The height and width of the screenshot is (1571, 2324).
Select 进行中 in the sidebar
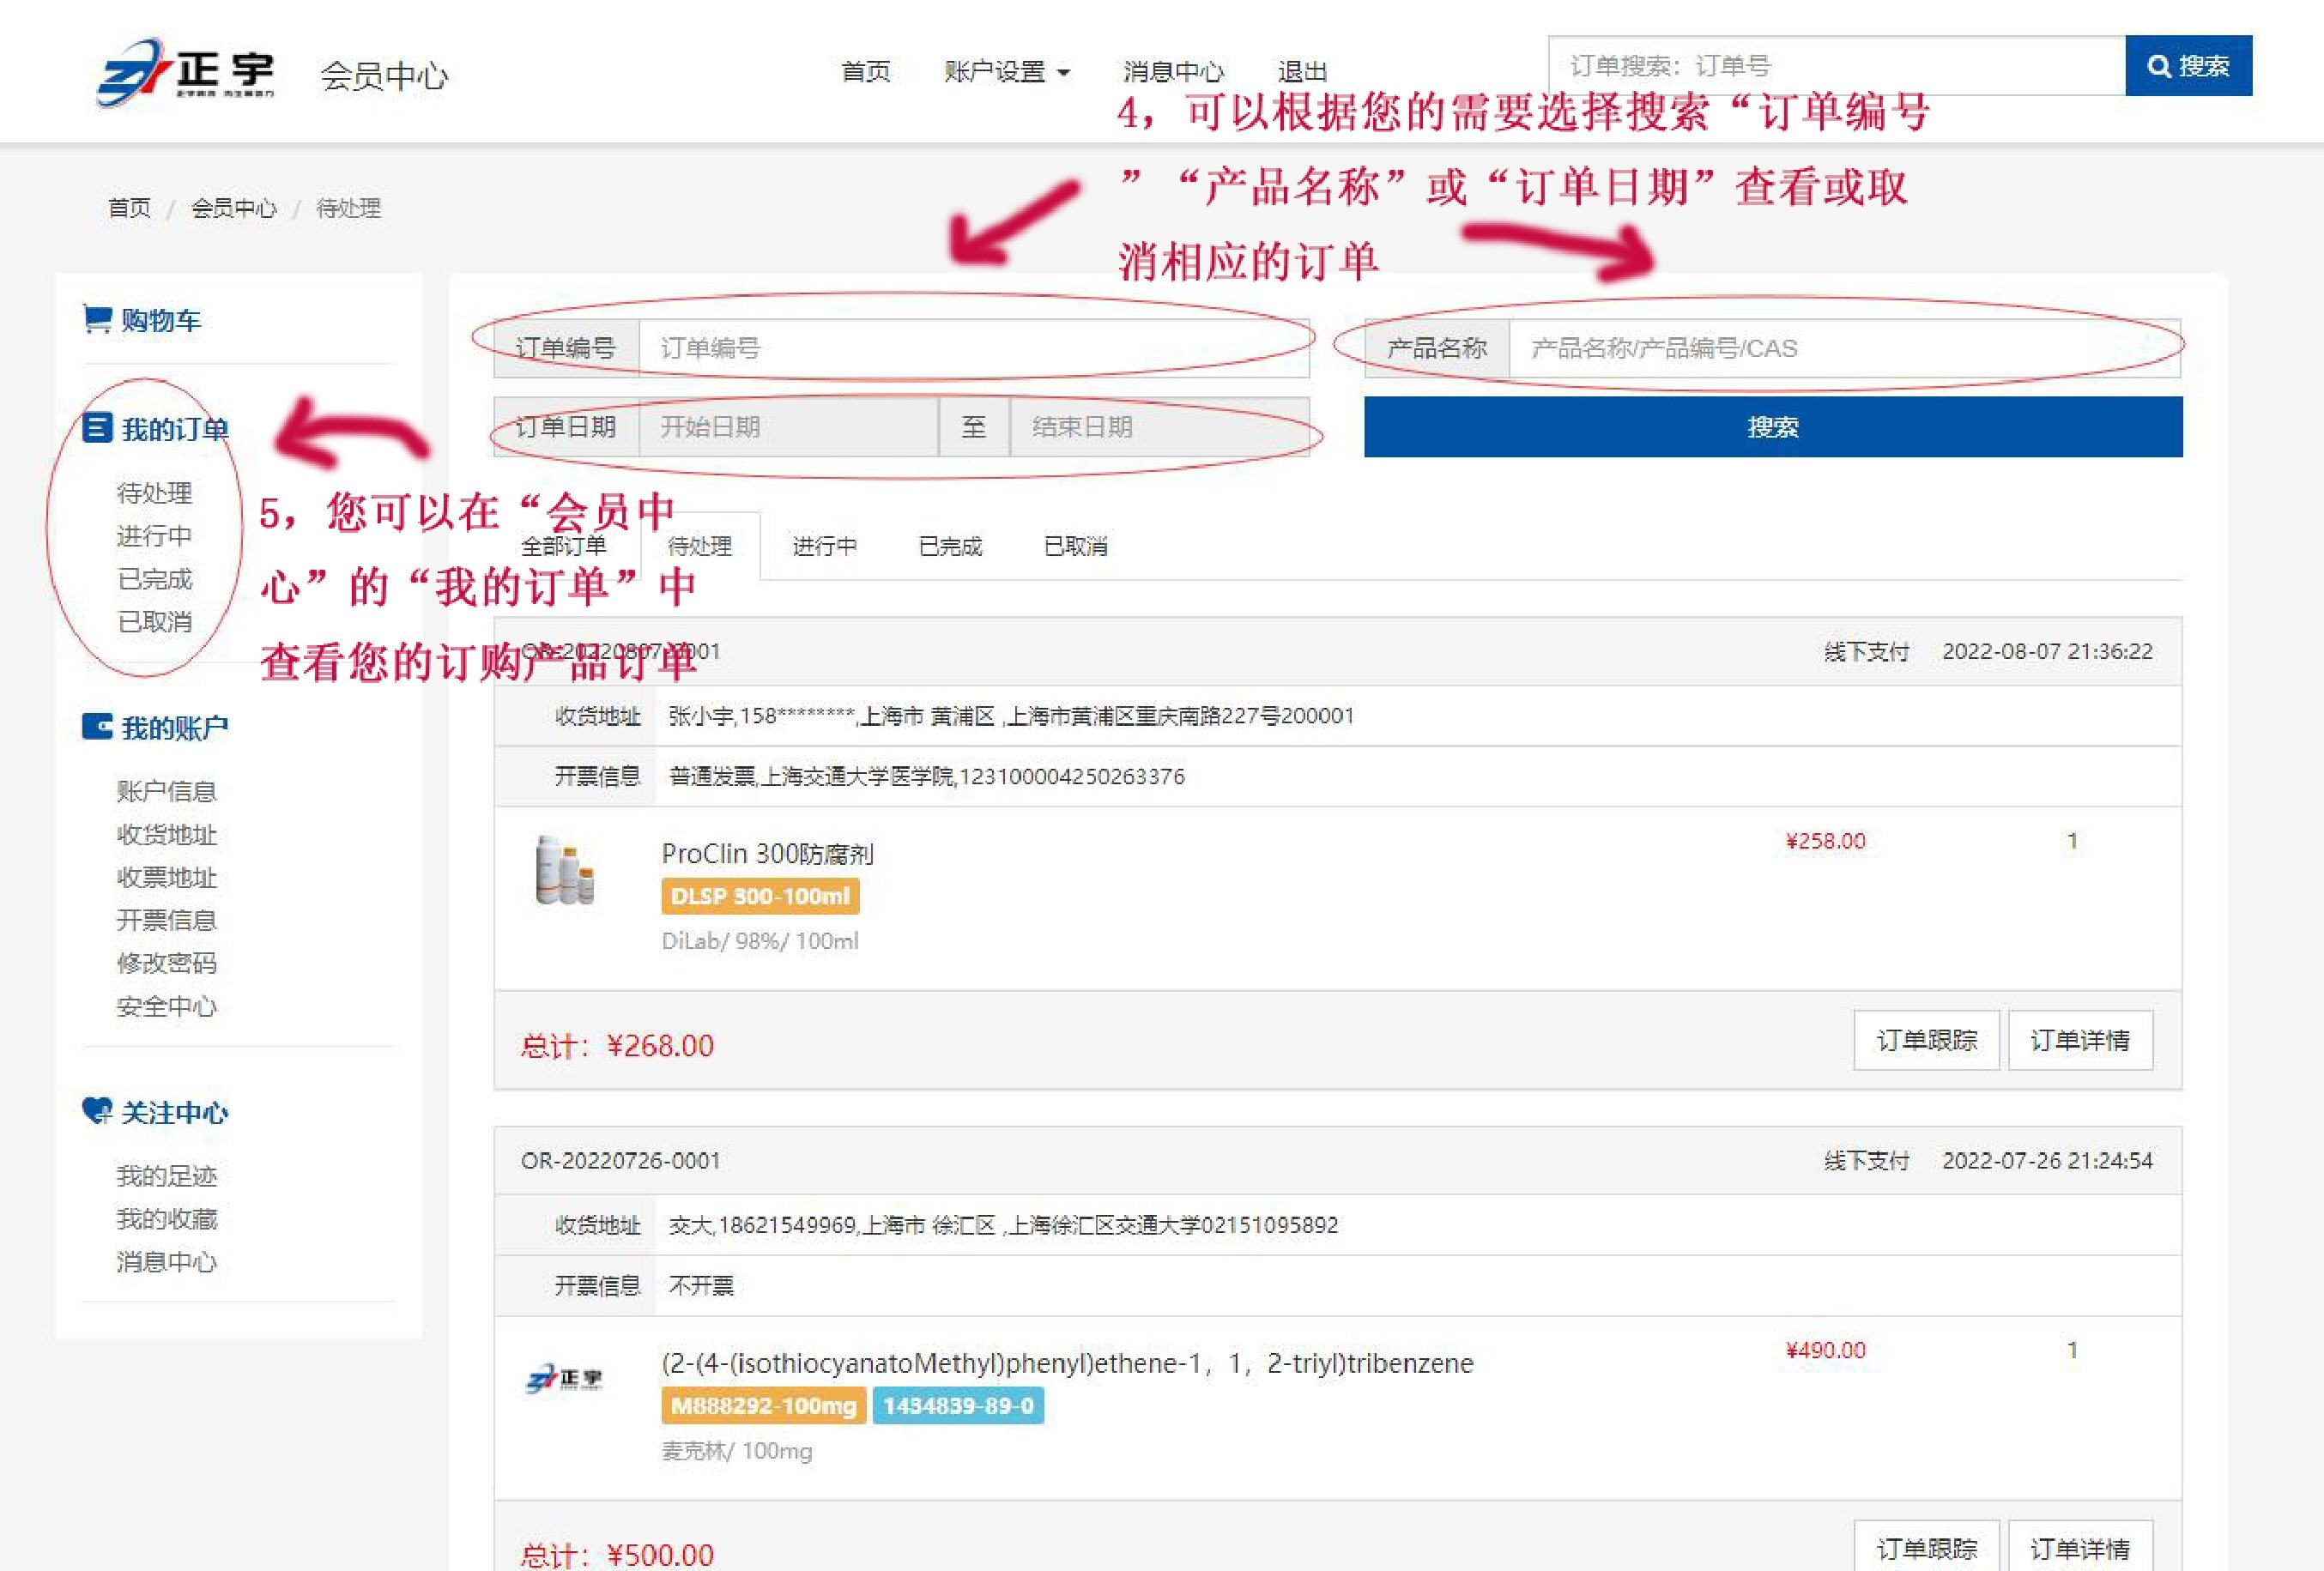[x=154, y=536]
